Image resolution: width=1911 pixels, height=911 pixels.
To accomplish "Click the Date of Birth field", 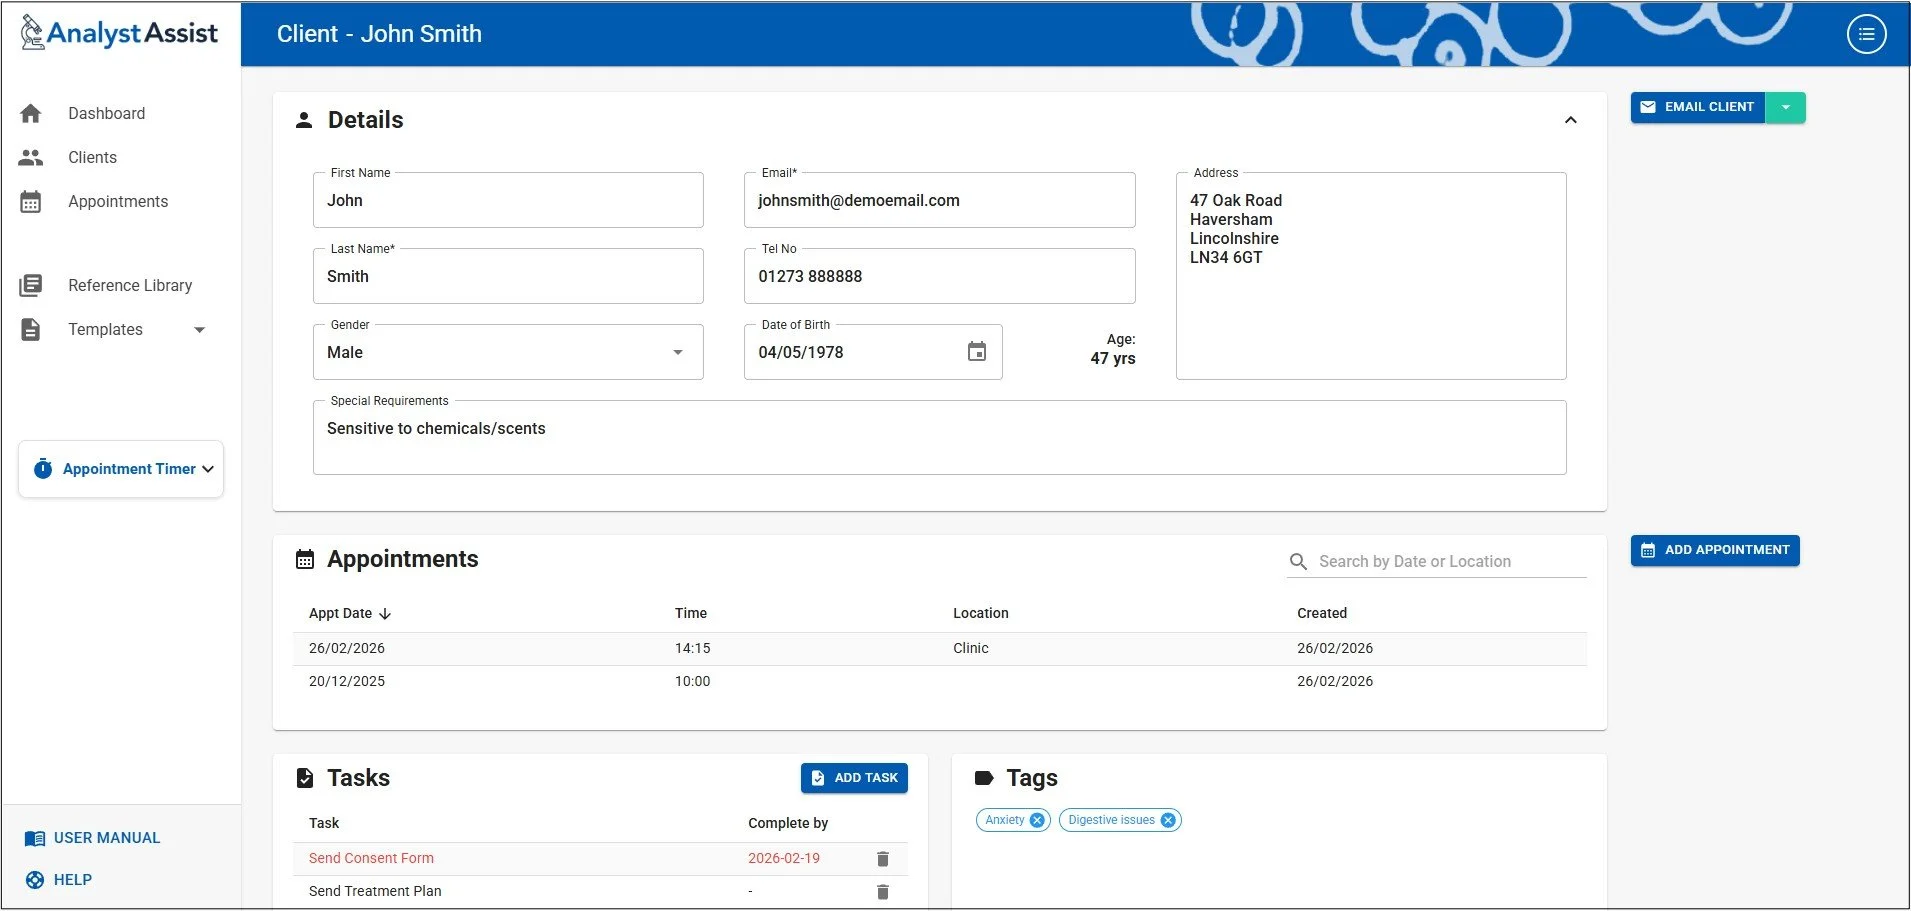I will [873, 352].
